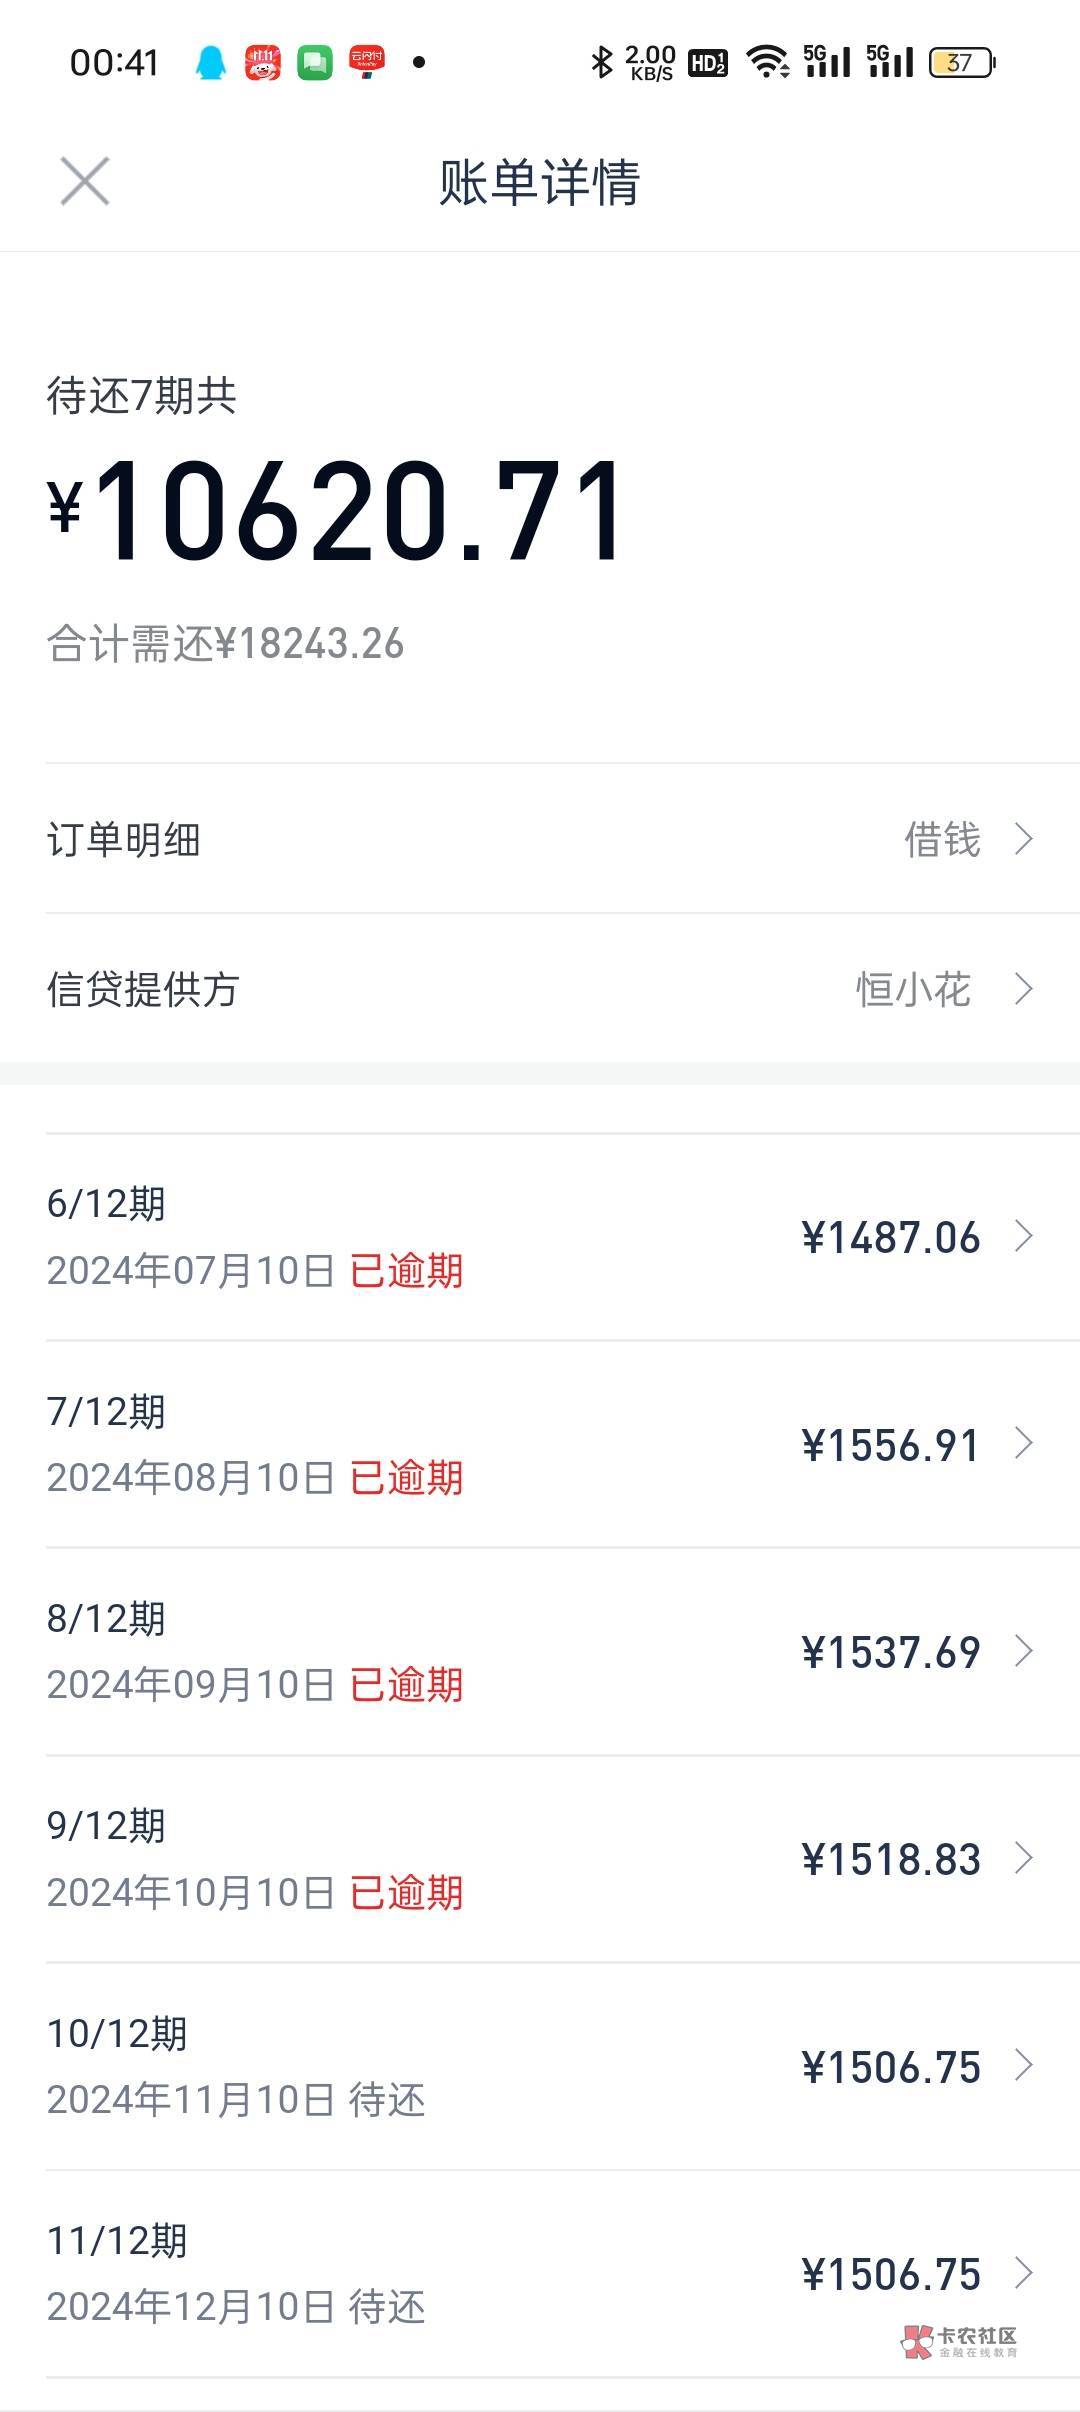Tap the HD call status icon

coord(708,63)
